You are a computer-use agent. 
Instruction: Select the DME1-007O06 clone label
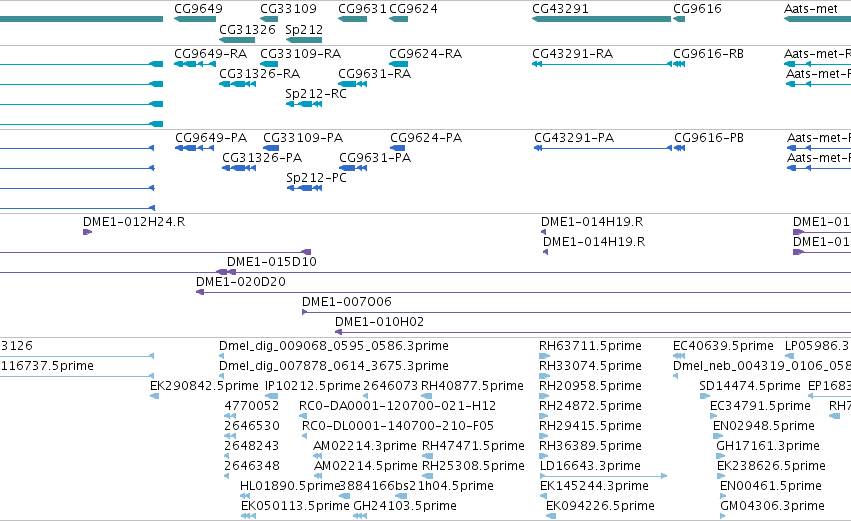pos(347,302)
